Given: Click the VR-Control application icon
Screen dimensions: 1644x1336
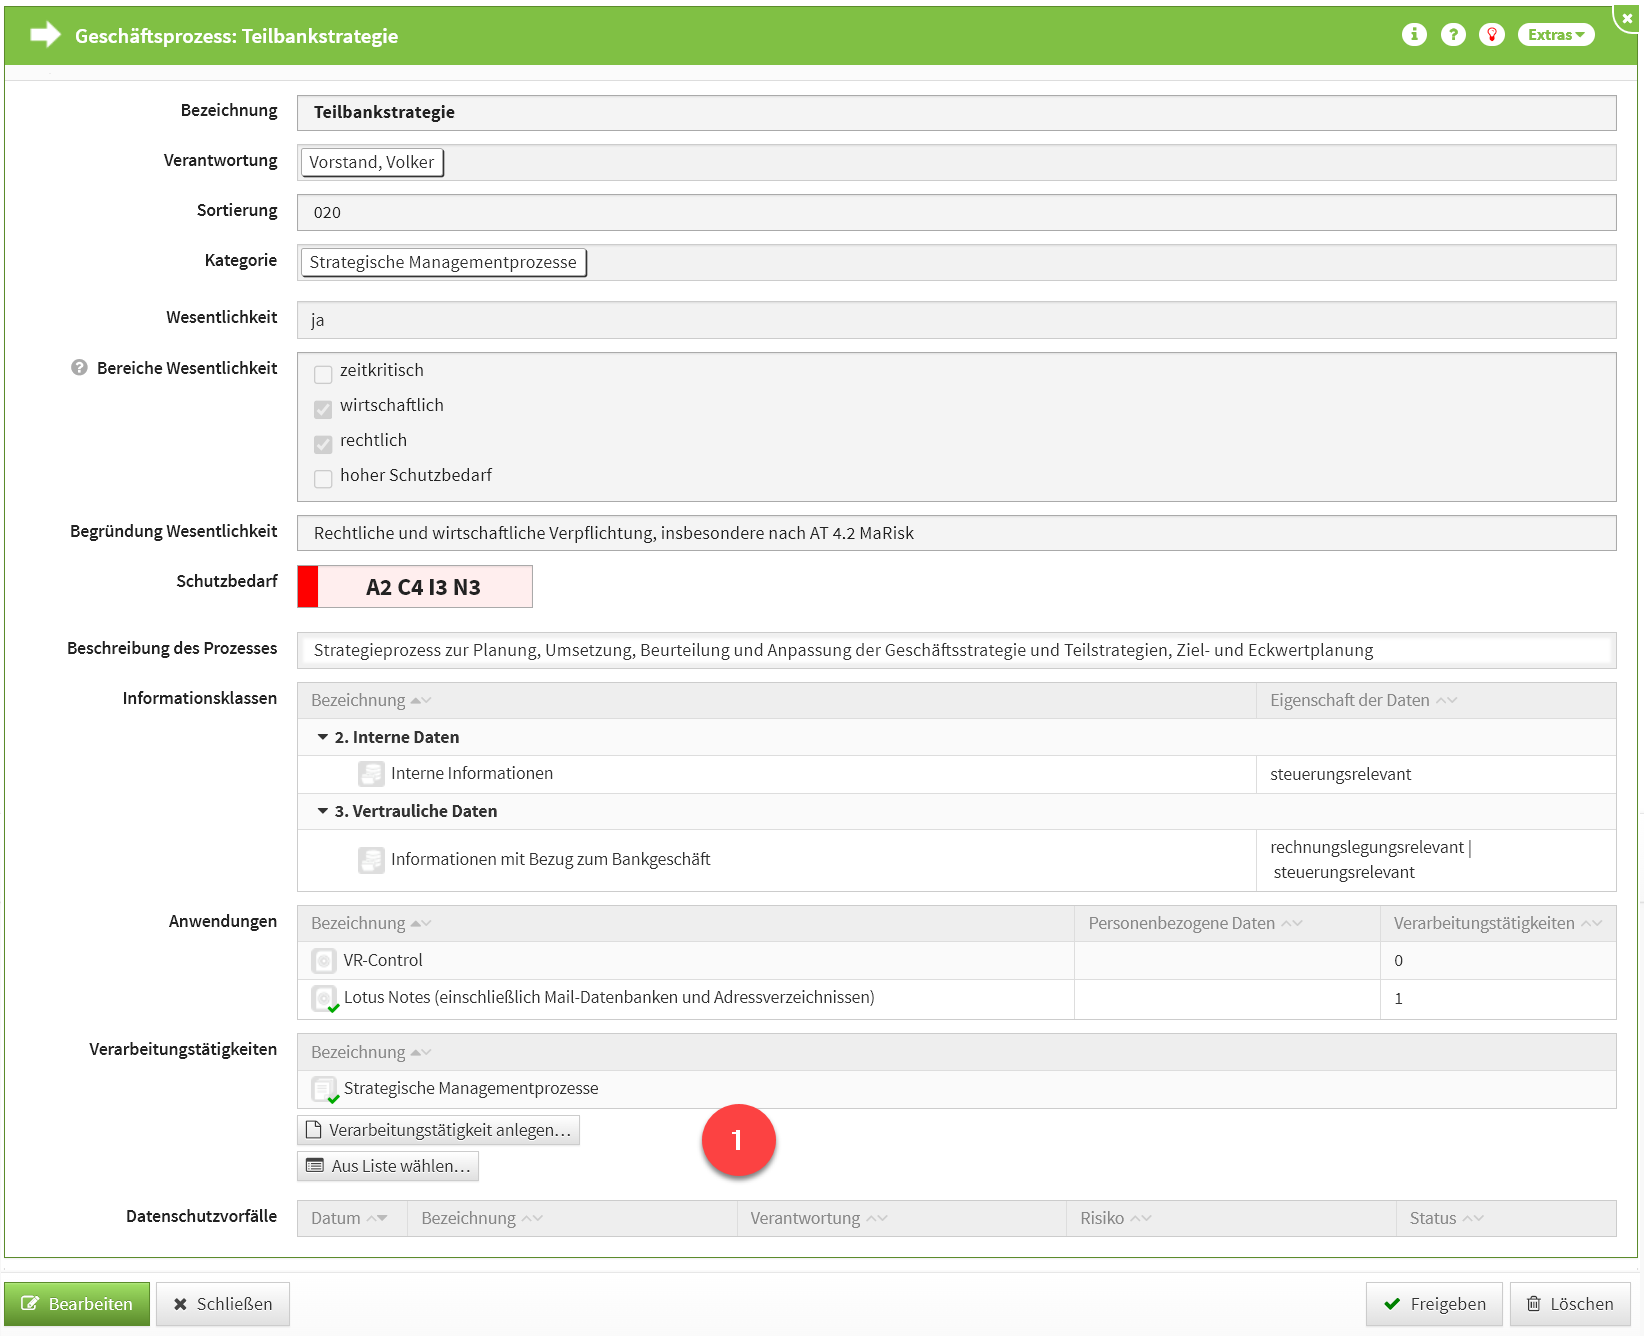Looking at the screenshot, I should point(324,961).
